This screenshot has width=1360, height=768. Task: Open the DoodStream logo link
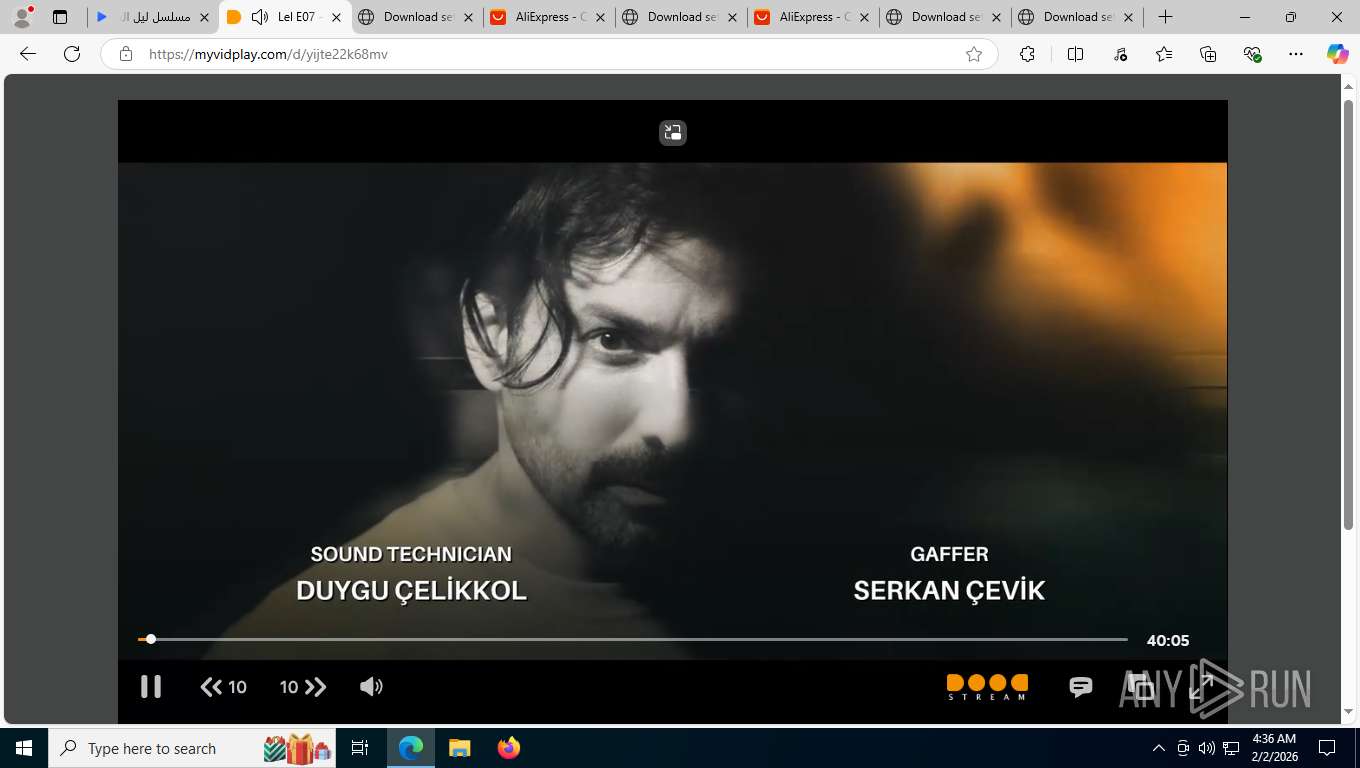tap(987, 687)
